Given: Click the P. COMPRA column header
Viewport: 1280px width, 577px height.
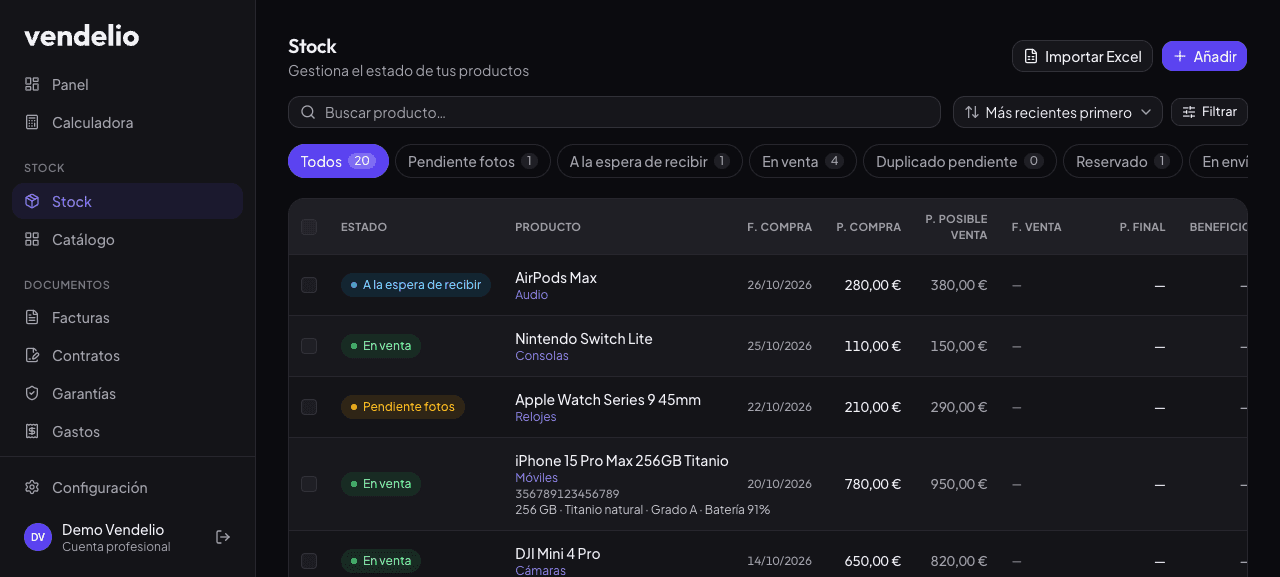Looking at the screenshot, I should [x=868, y=227].
